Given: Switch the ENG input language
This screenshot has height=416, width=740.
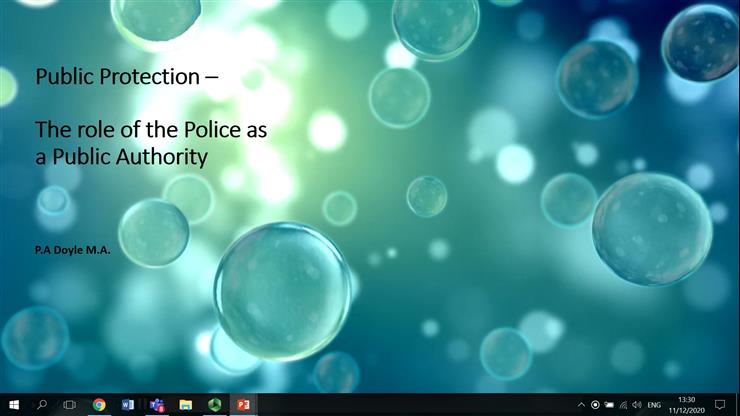Looking at the screenshot, I should (654, 405).
